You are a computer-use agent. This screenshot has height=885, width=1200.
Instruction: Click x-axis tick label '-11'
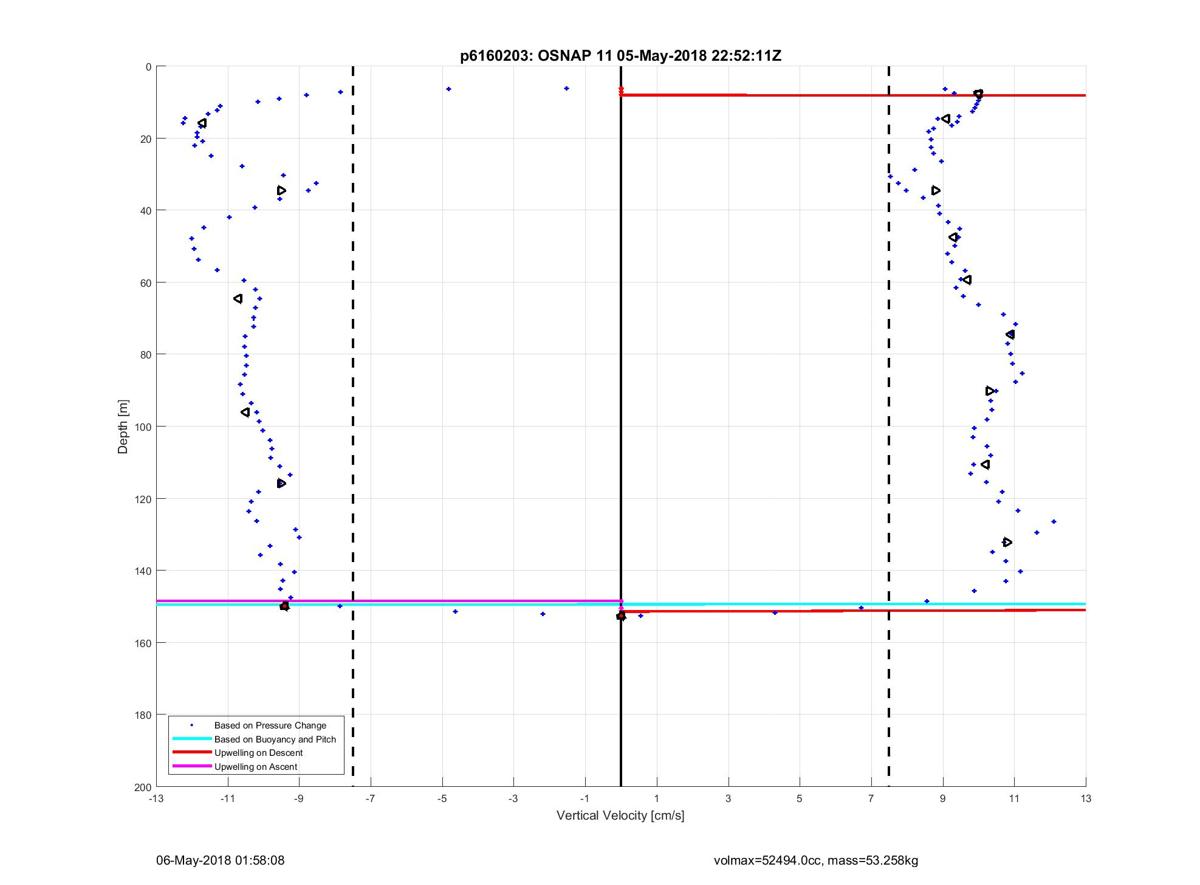tap(227, 799)
